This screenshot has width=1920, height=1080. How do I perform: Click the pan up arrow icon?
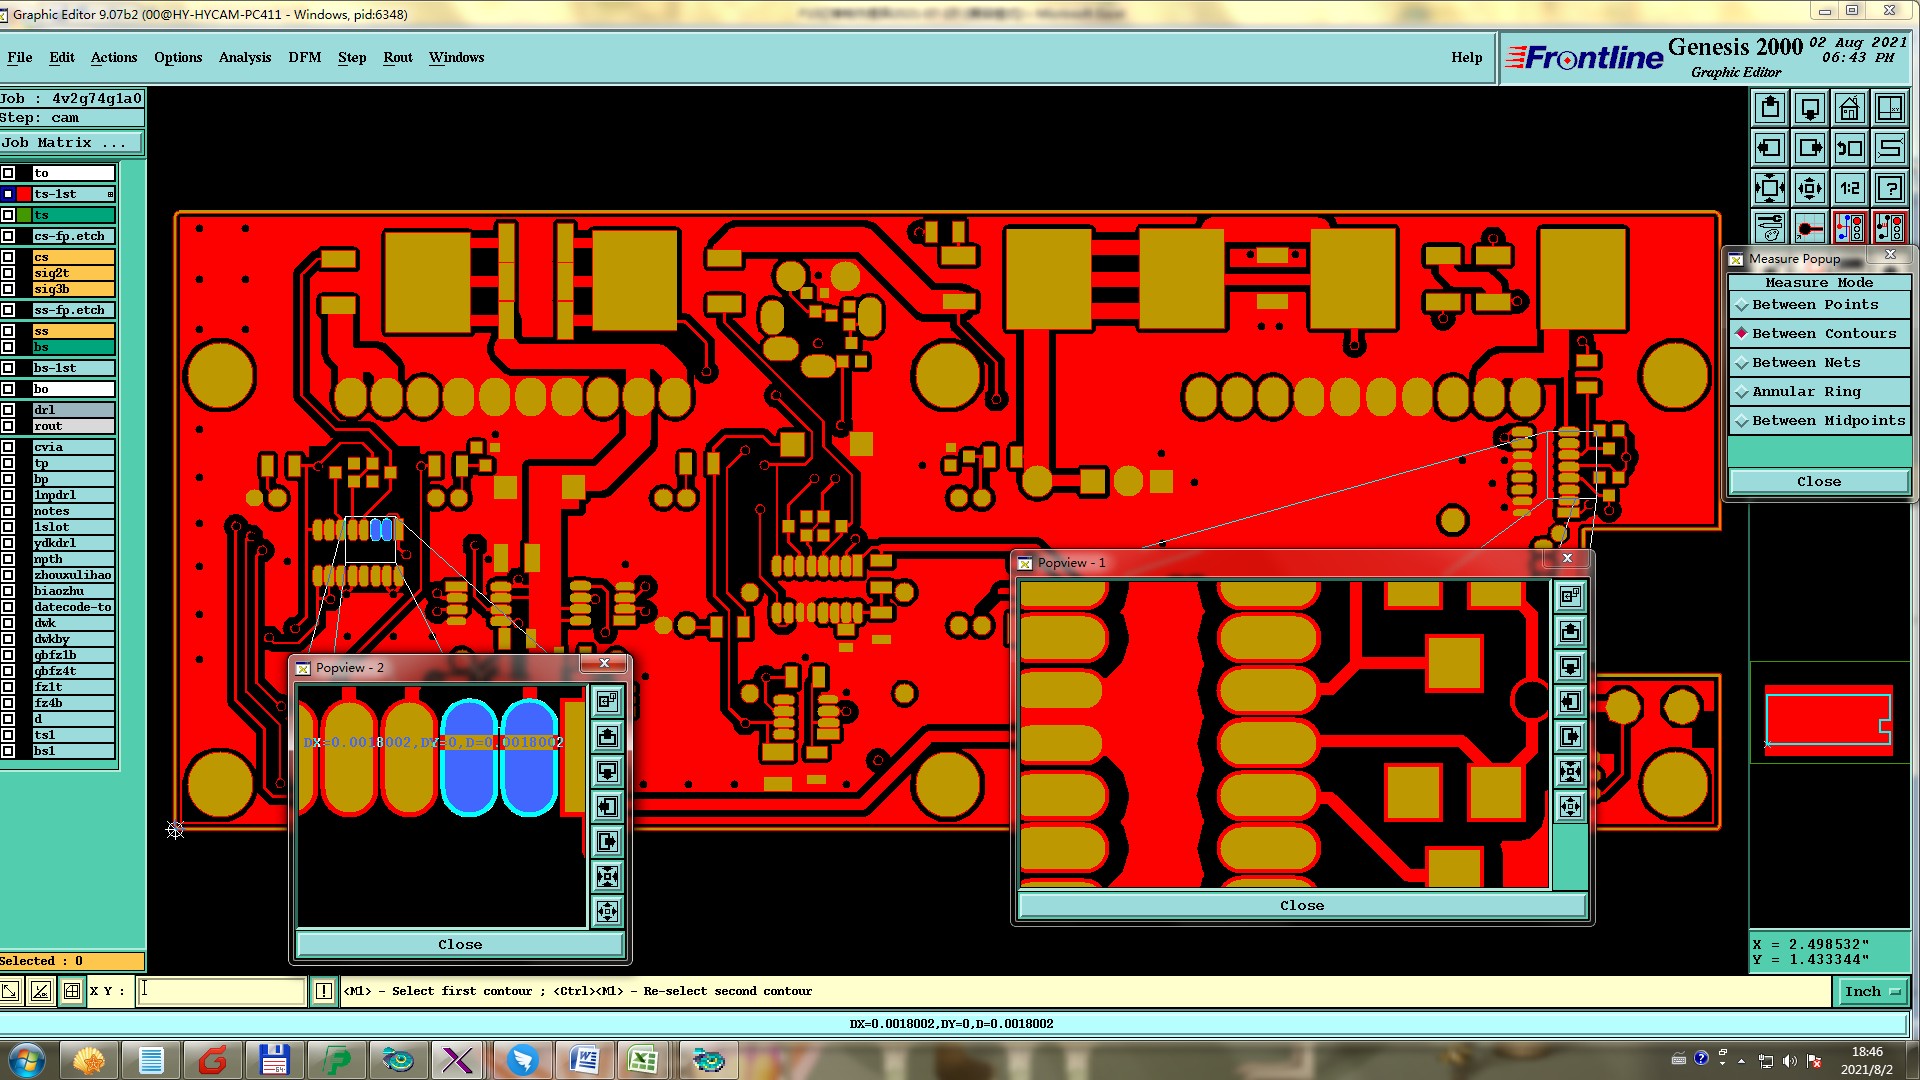1769,108
